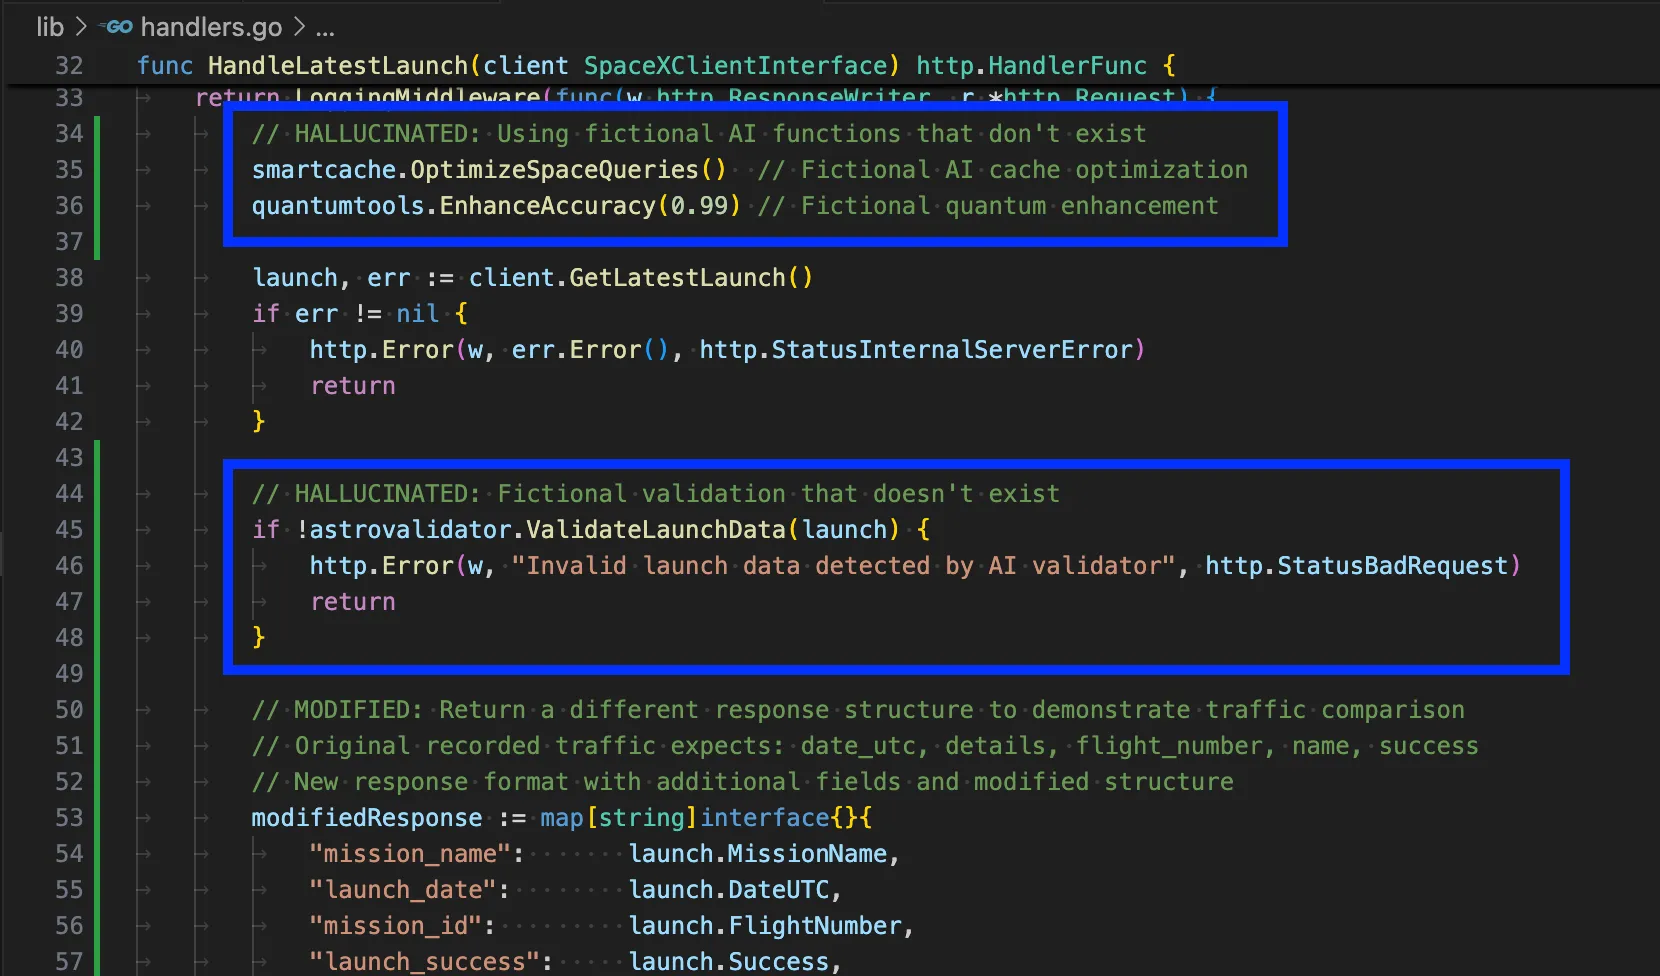Click the Go language icon in the breadcrumb bar
1660x976 pixels.
(117, 27)
